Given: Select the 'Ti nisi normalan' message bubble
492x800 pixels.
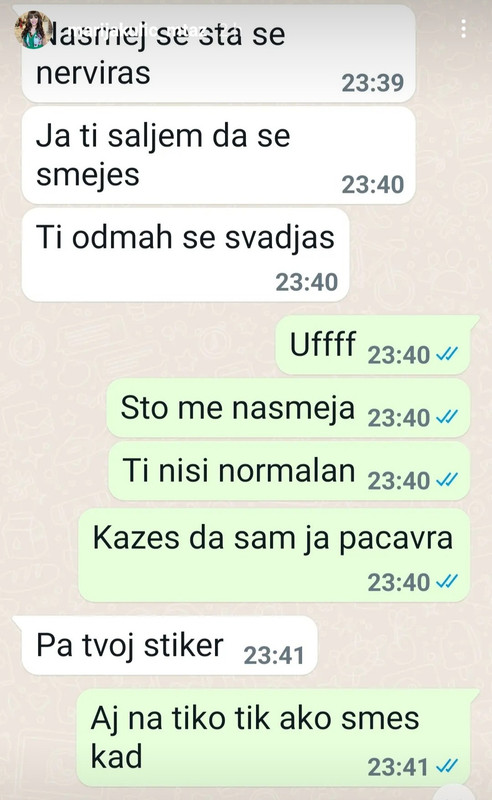Looking at the screenshot, I should click(289, 471).
